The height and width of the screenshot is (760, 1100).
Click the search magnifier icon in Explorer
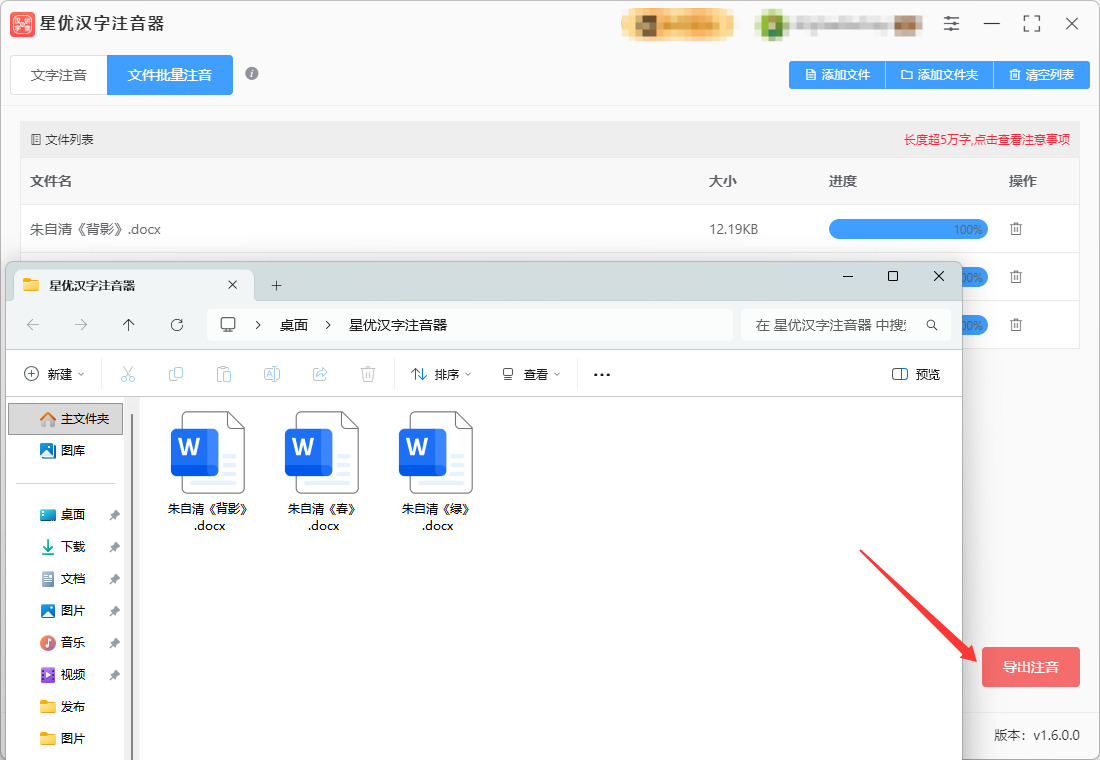click(932, 325)
